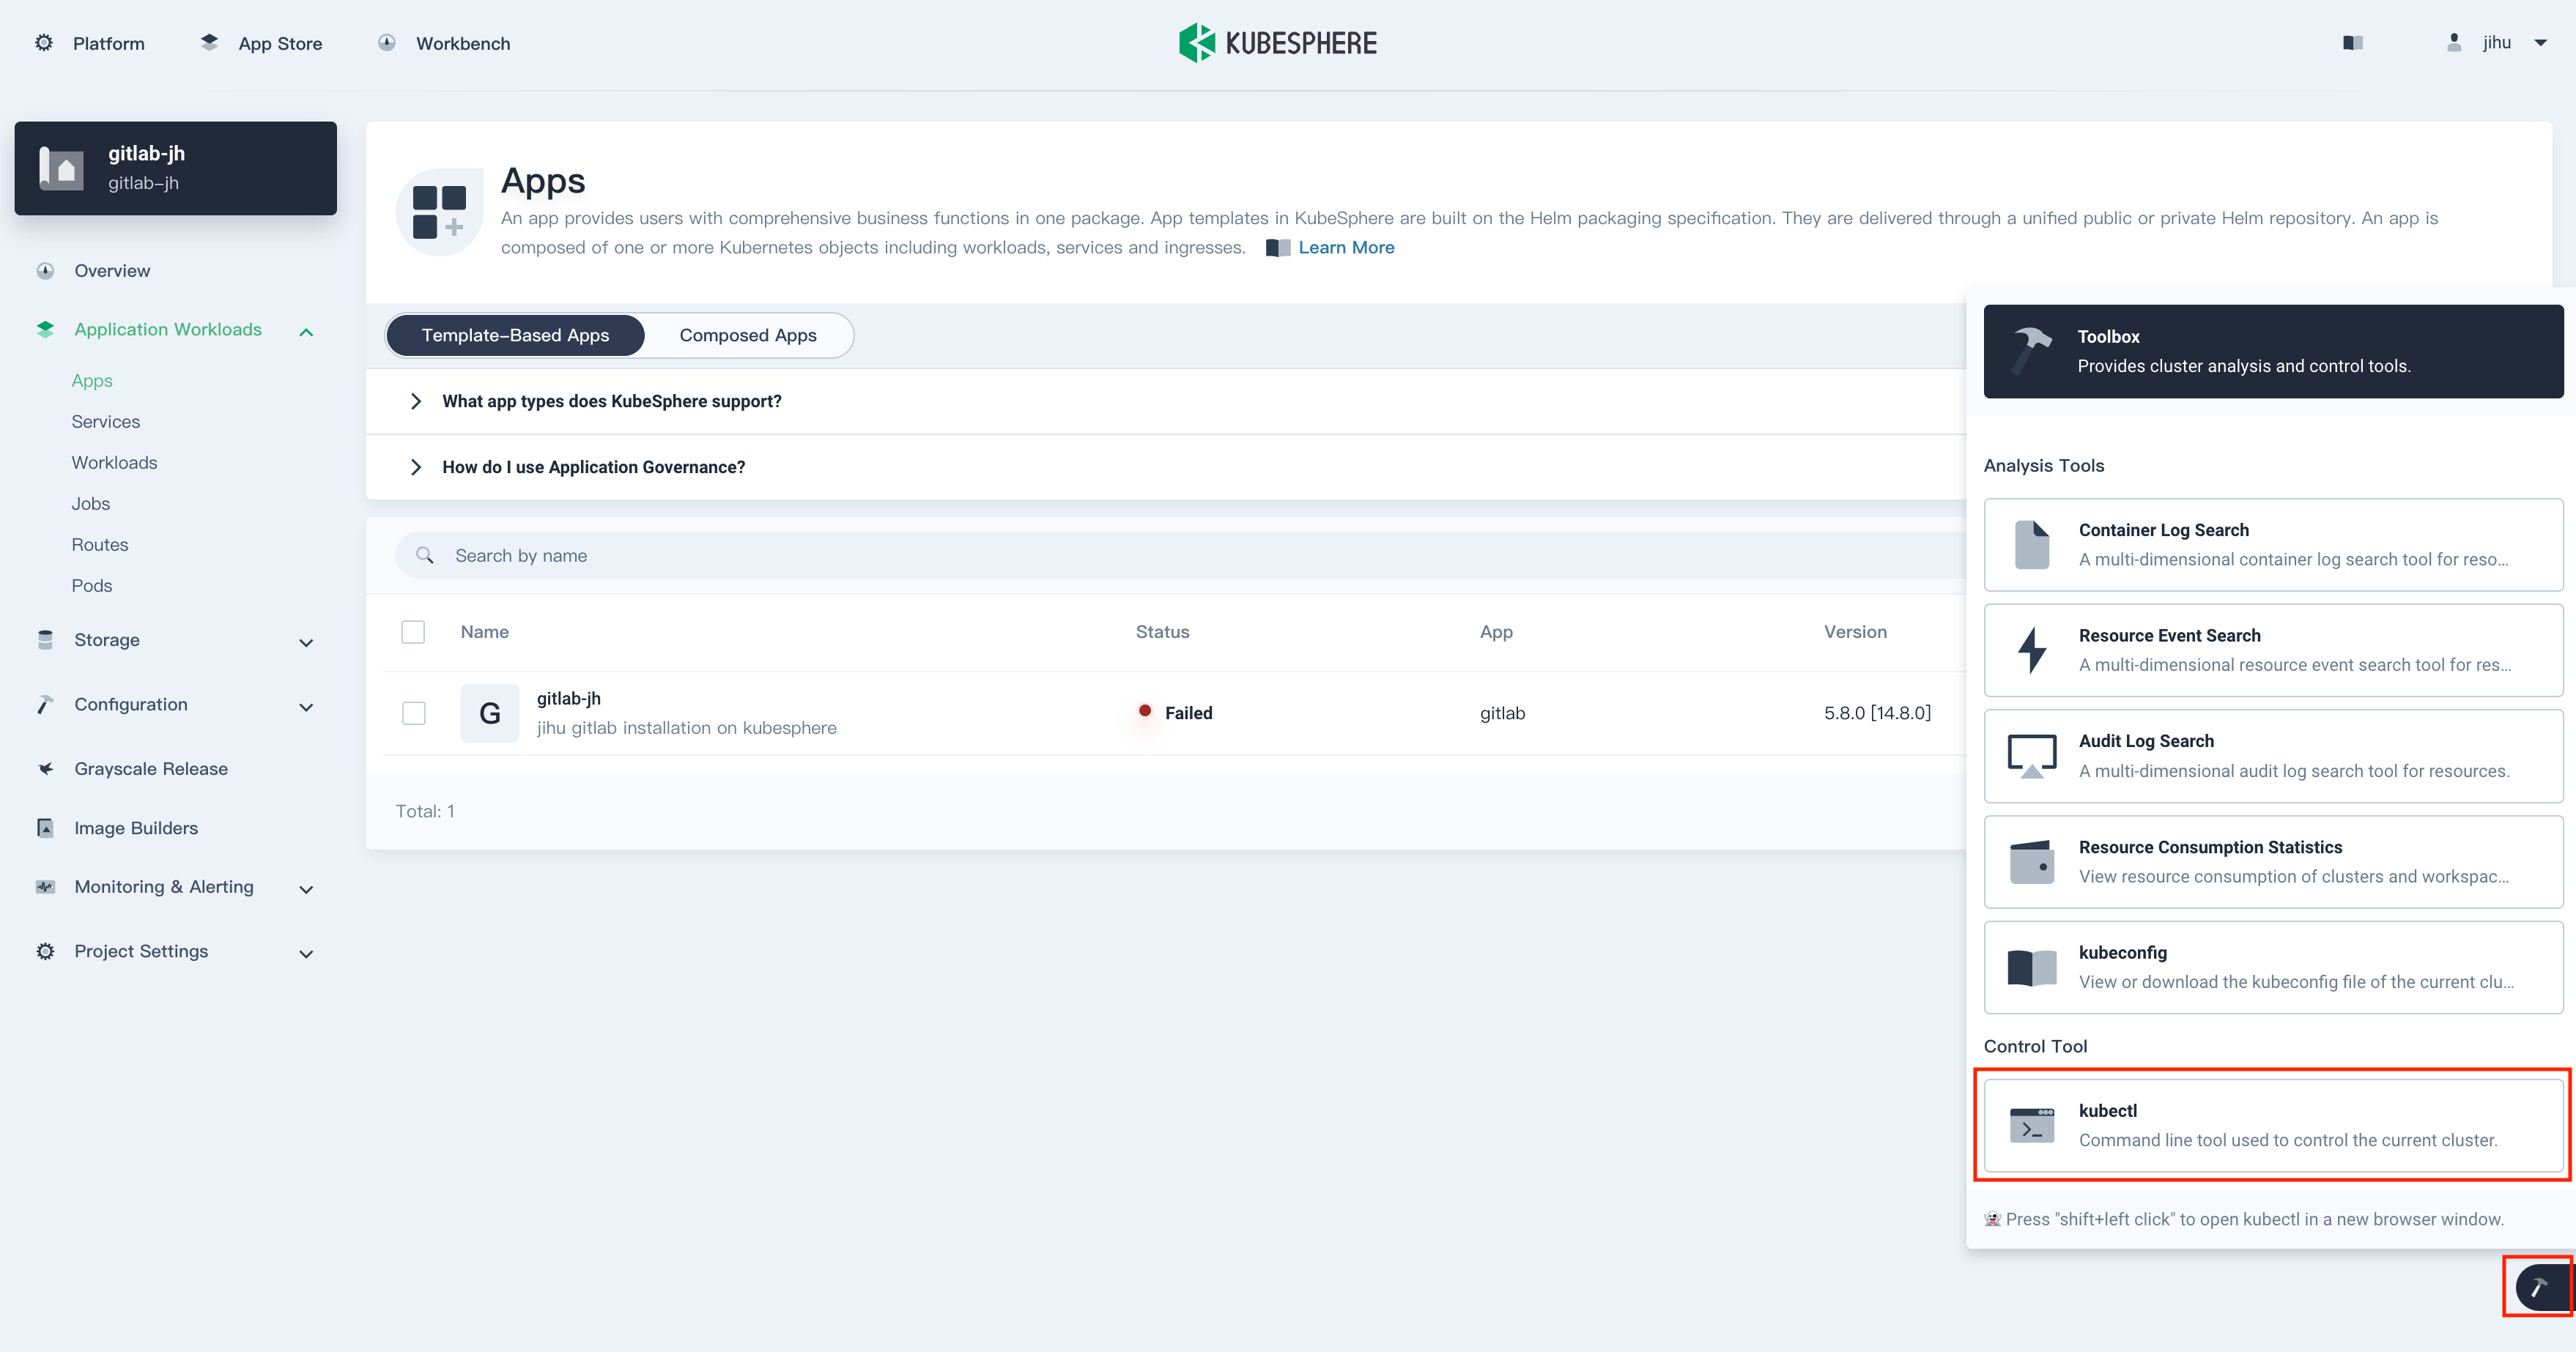Open the jihu user dropdown arrow
Viewport: 2576px width, 1352px height.
[2540, 43]
